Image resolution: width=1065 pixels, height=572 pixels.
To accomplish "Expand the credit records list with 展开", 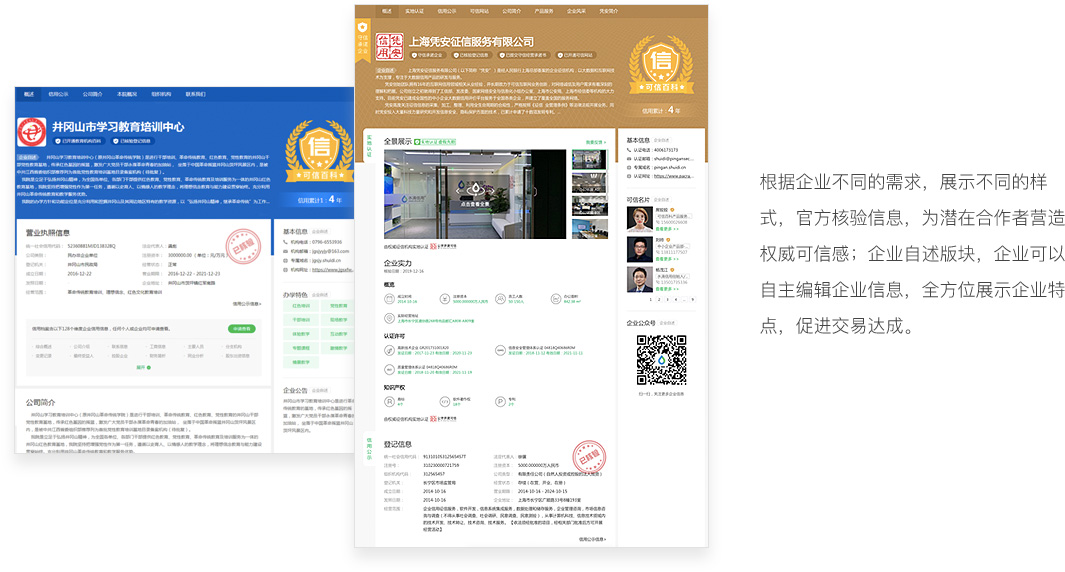I will (142, 367).
